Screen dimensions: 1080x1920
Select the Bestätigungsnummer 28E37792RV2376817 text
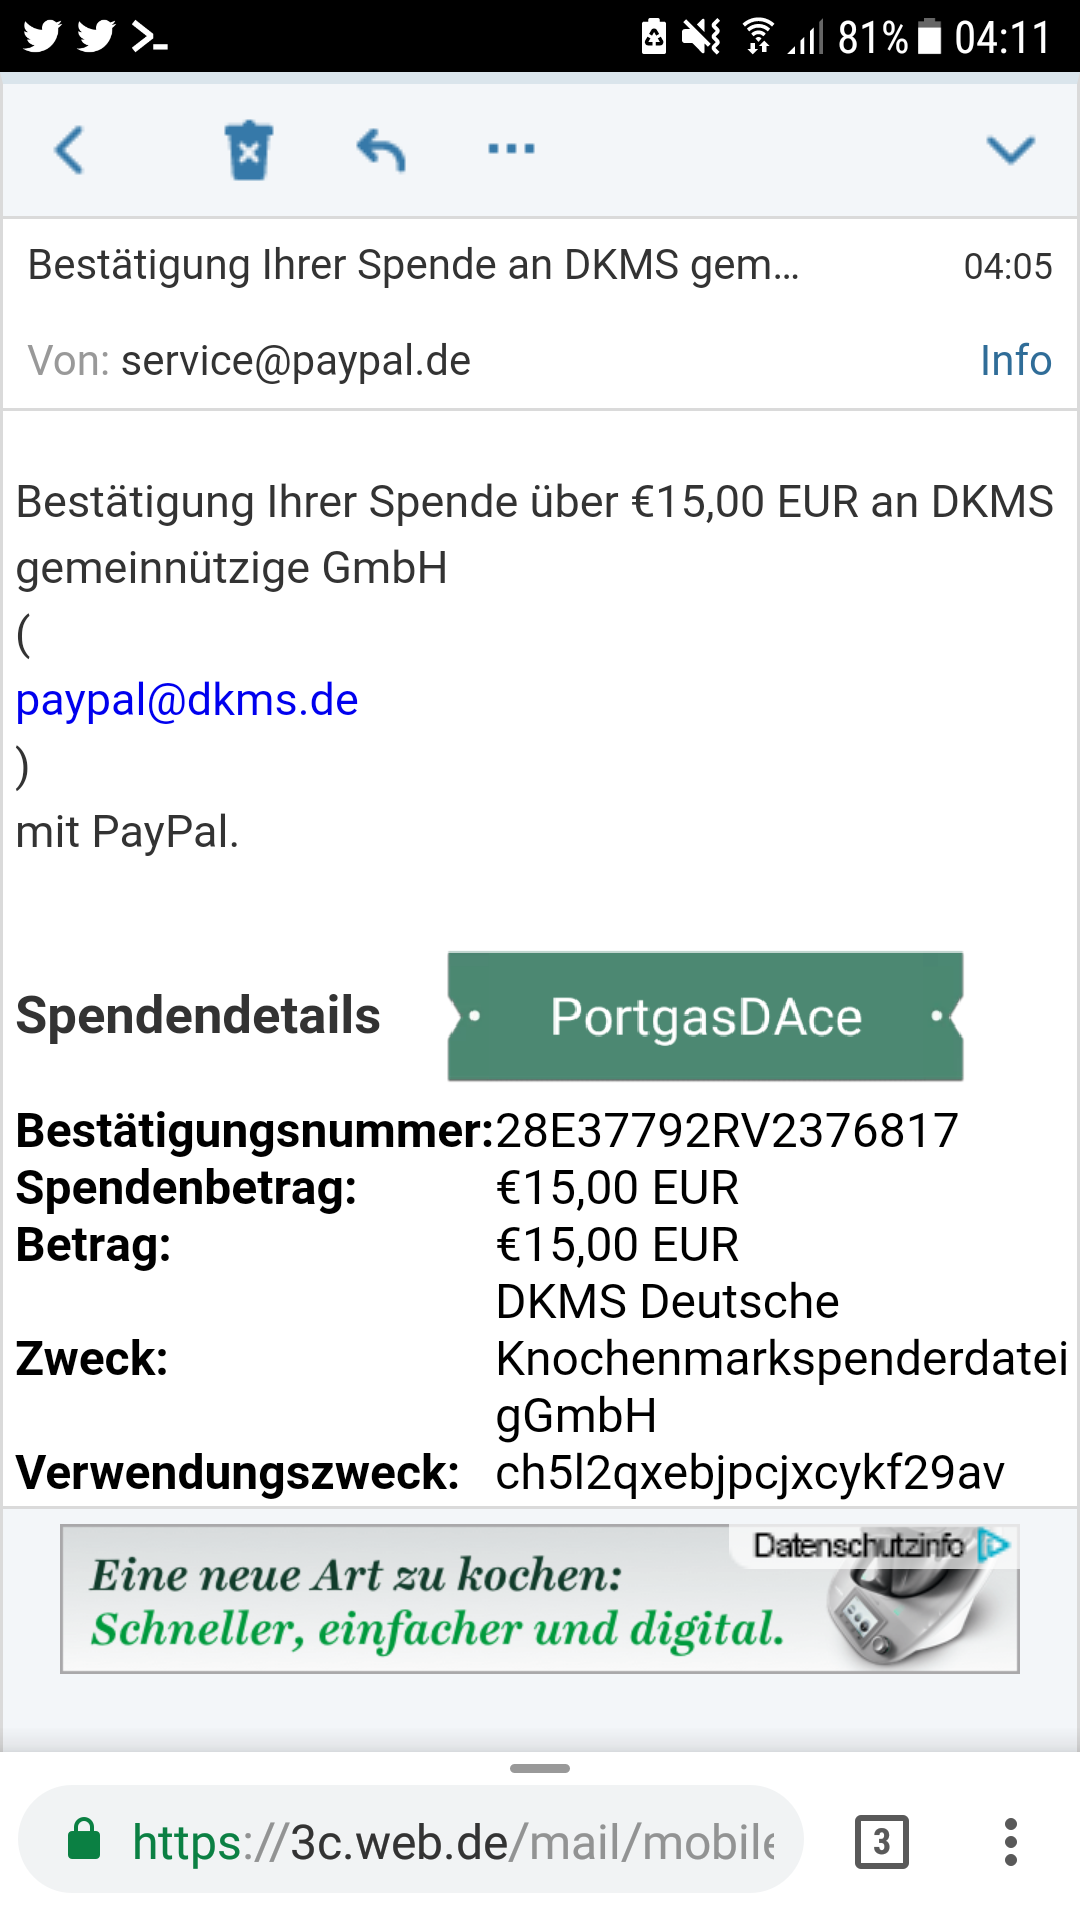tap(727, 1131)
